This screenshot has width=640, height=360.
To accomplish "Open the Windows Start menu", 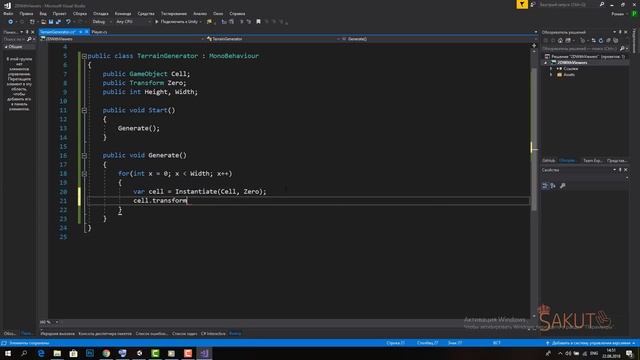I will tap(8, 353).
